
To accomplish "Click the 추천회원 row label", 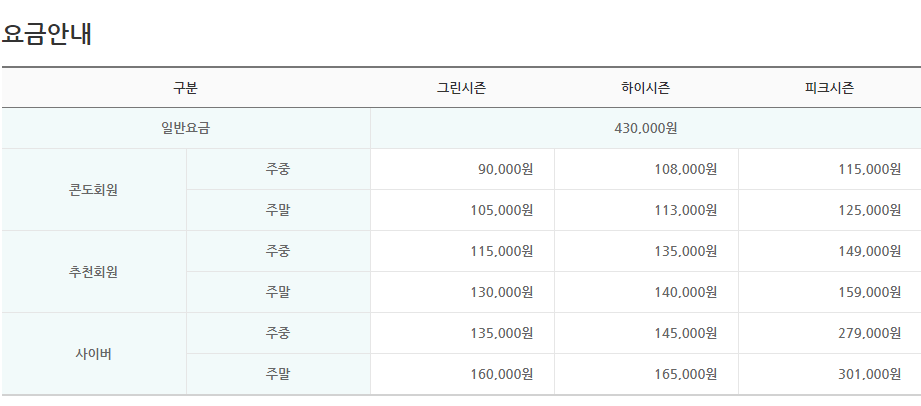I will (93, 272).
